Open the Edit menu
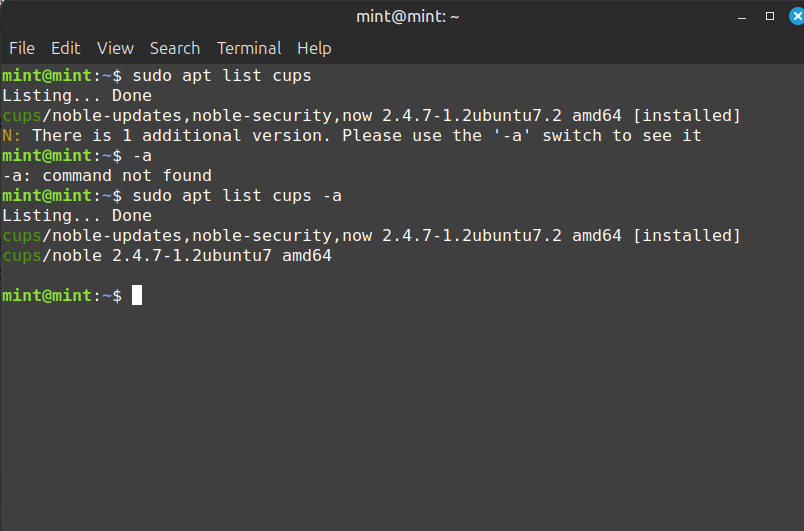The height and width of the screenshot is (531, 804). tap(66, 48)
